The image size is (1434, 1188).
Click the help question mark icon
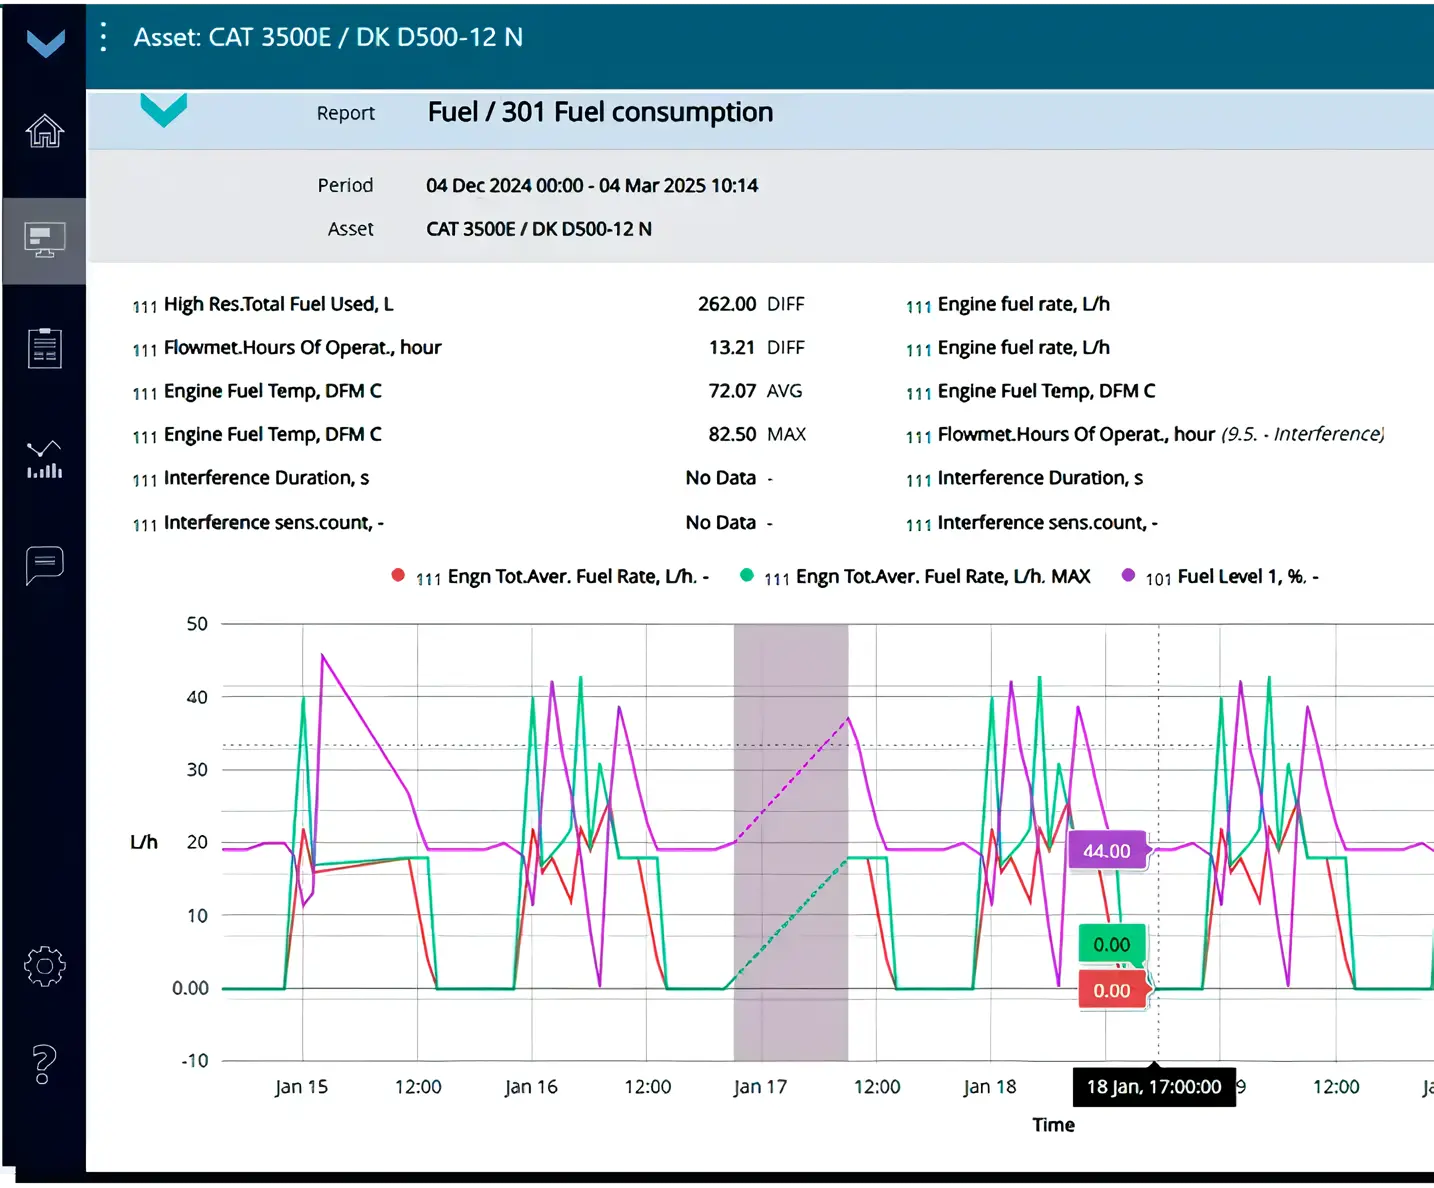point(45,1064)
